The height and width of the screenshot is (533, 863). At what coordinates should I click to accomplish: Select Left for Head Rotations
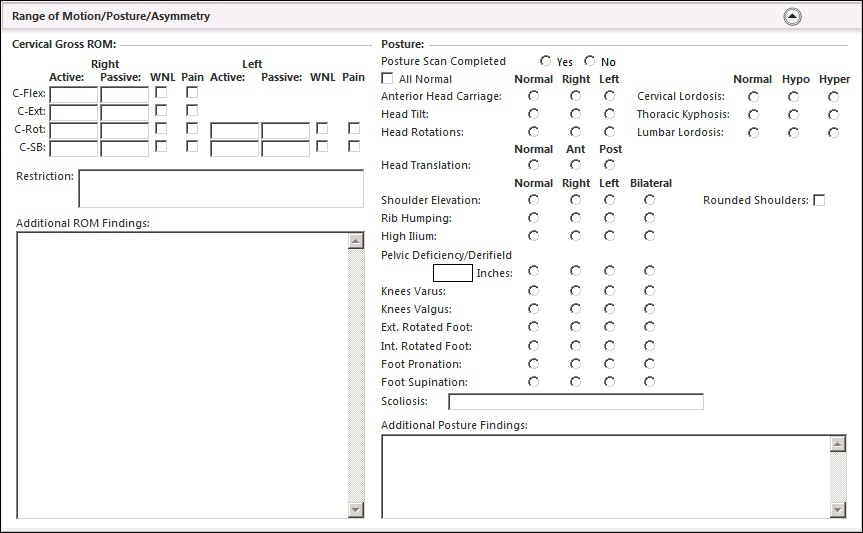coord(609,132)
